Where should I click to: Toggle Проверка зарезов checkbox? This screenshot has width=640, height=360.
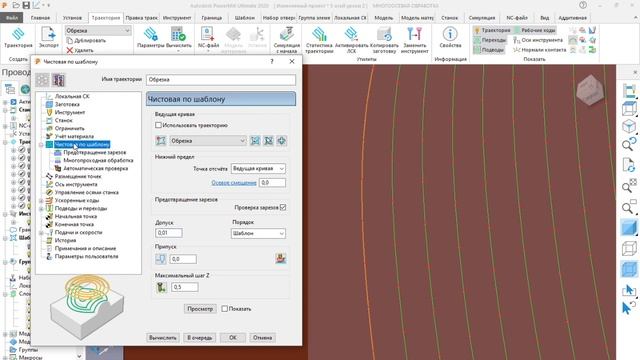[283, 208]
